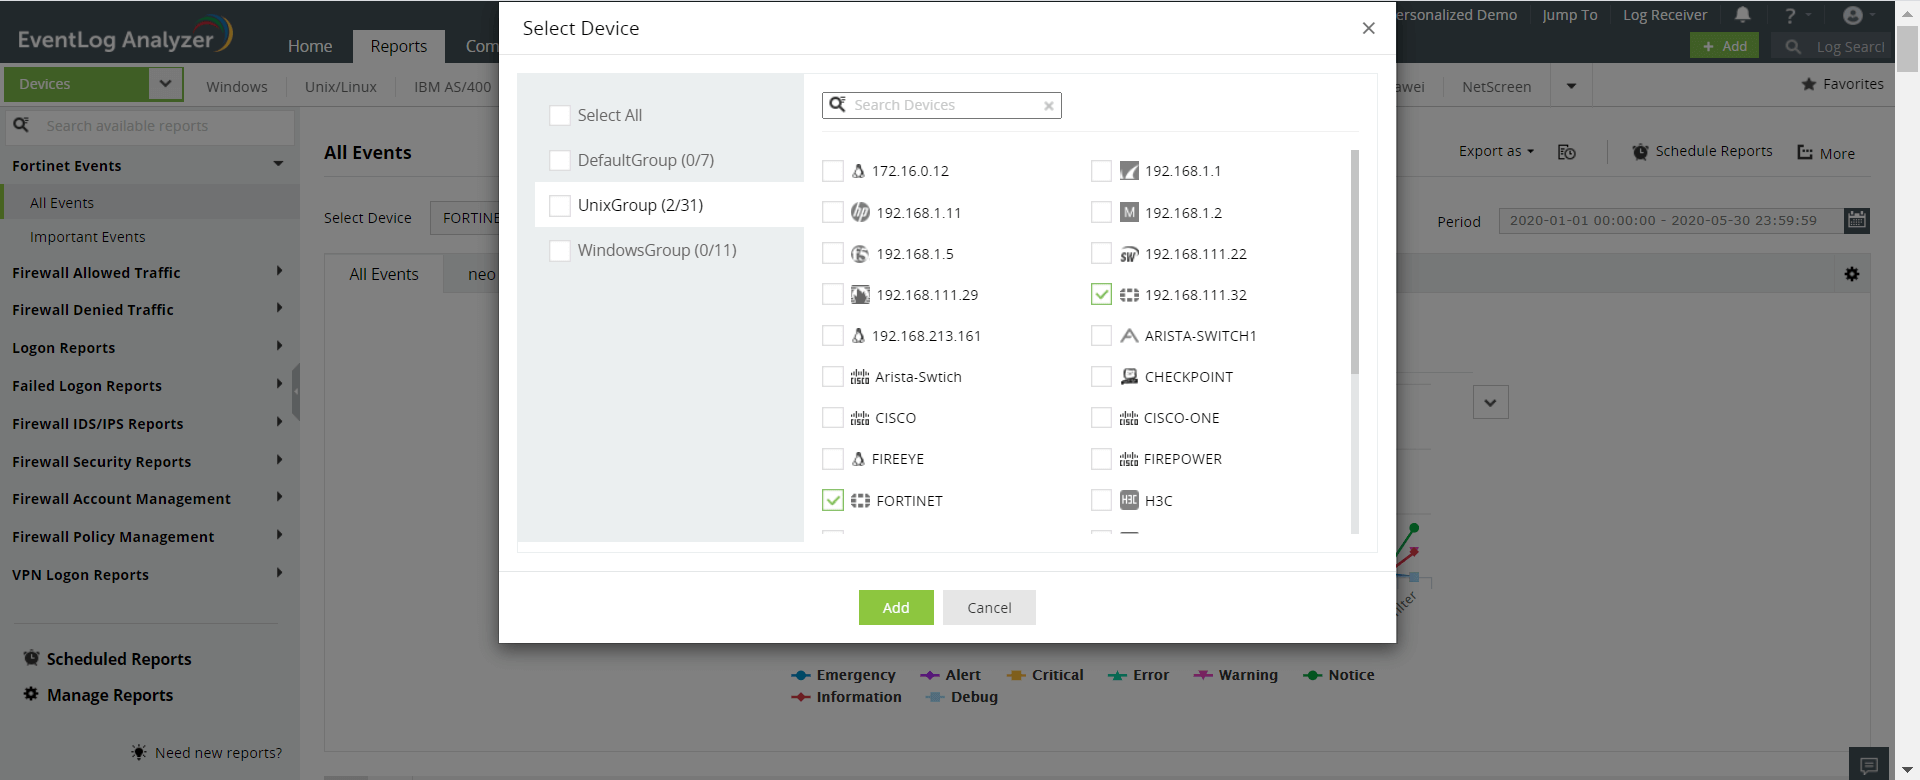Click the Fortinet icon beside FORTINET
1920x780 pixels.
coord(860,500)
